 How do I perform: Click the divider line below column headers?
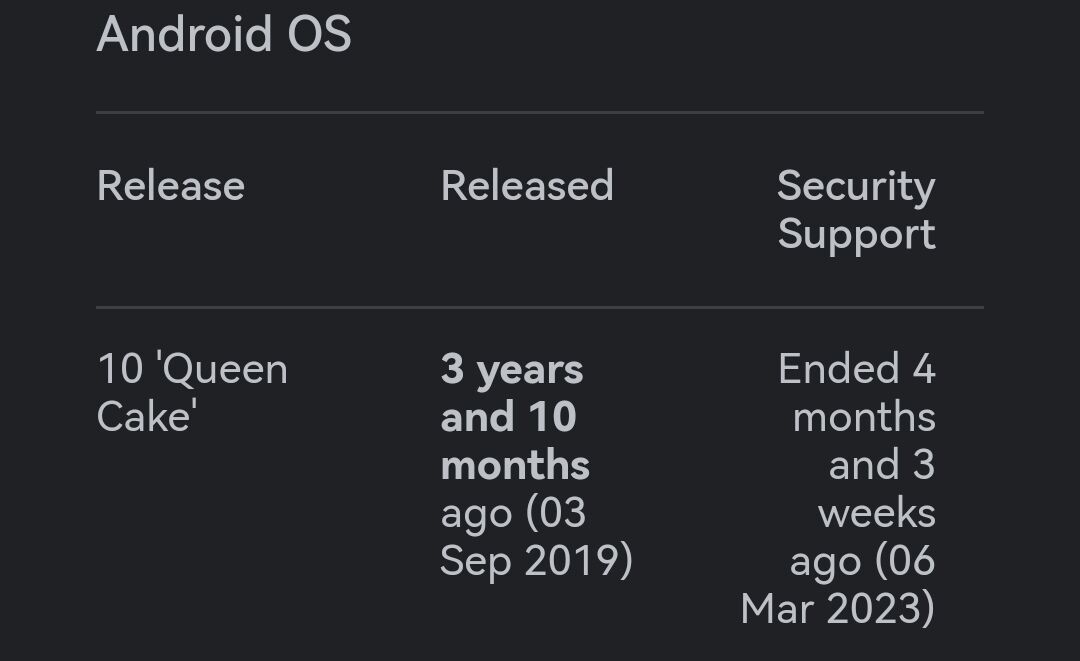[x=540, y=307]
